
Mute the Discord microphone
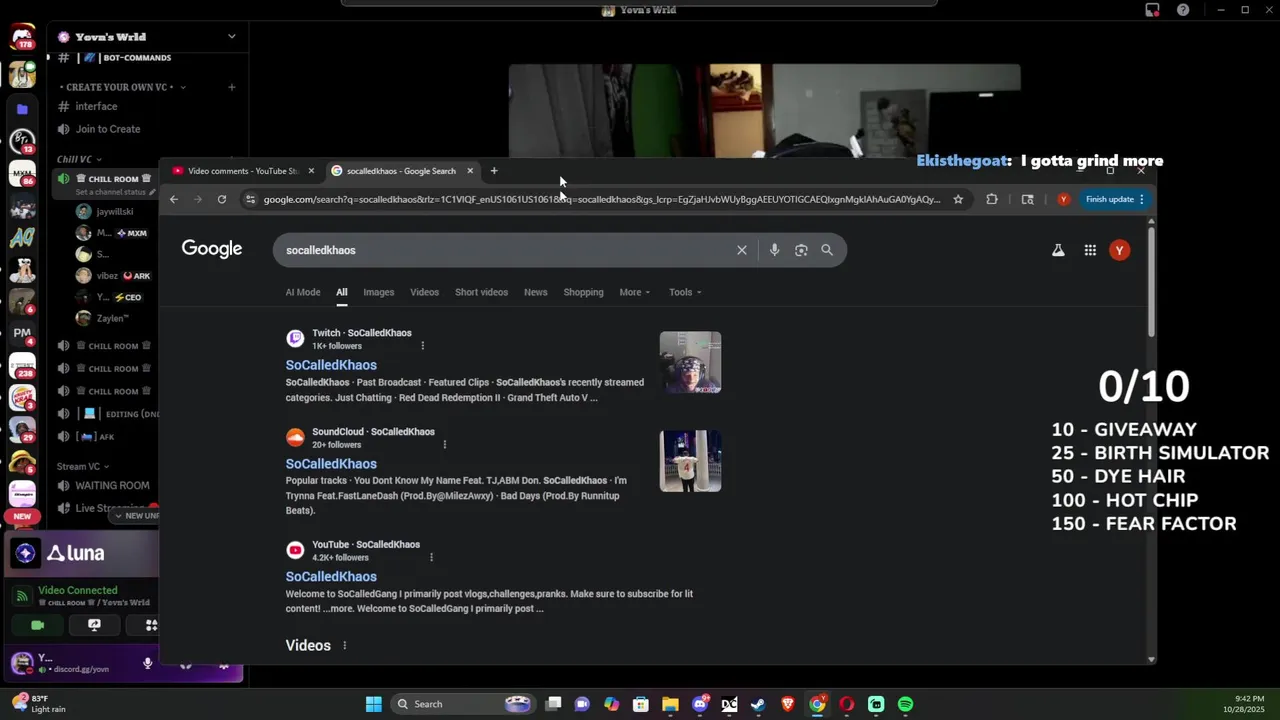click(x=148, y=663)
